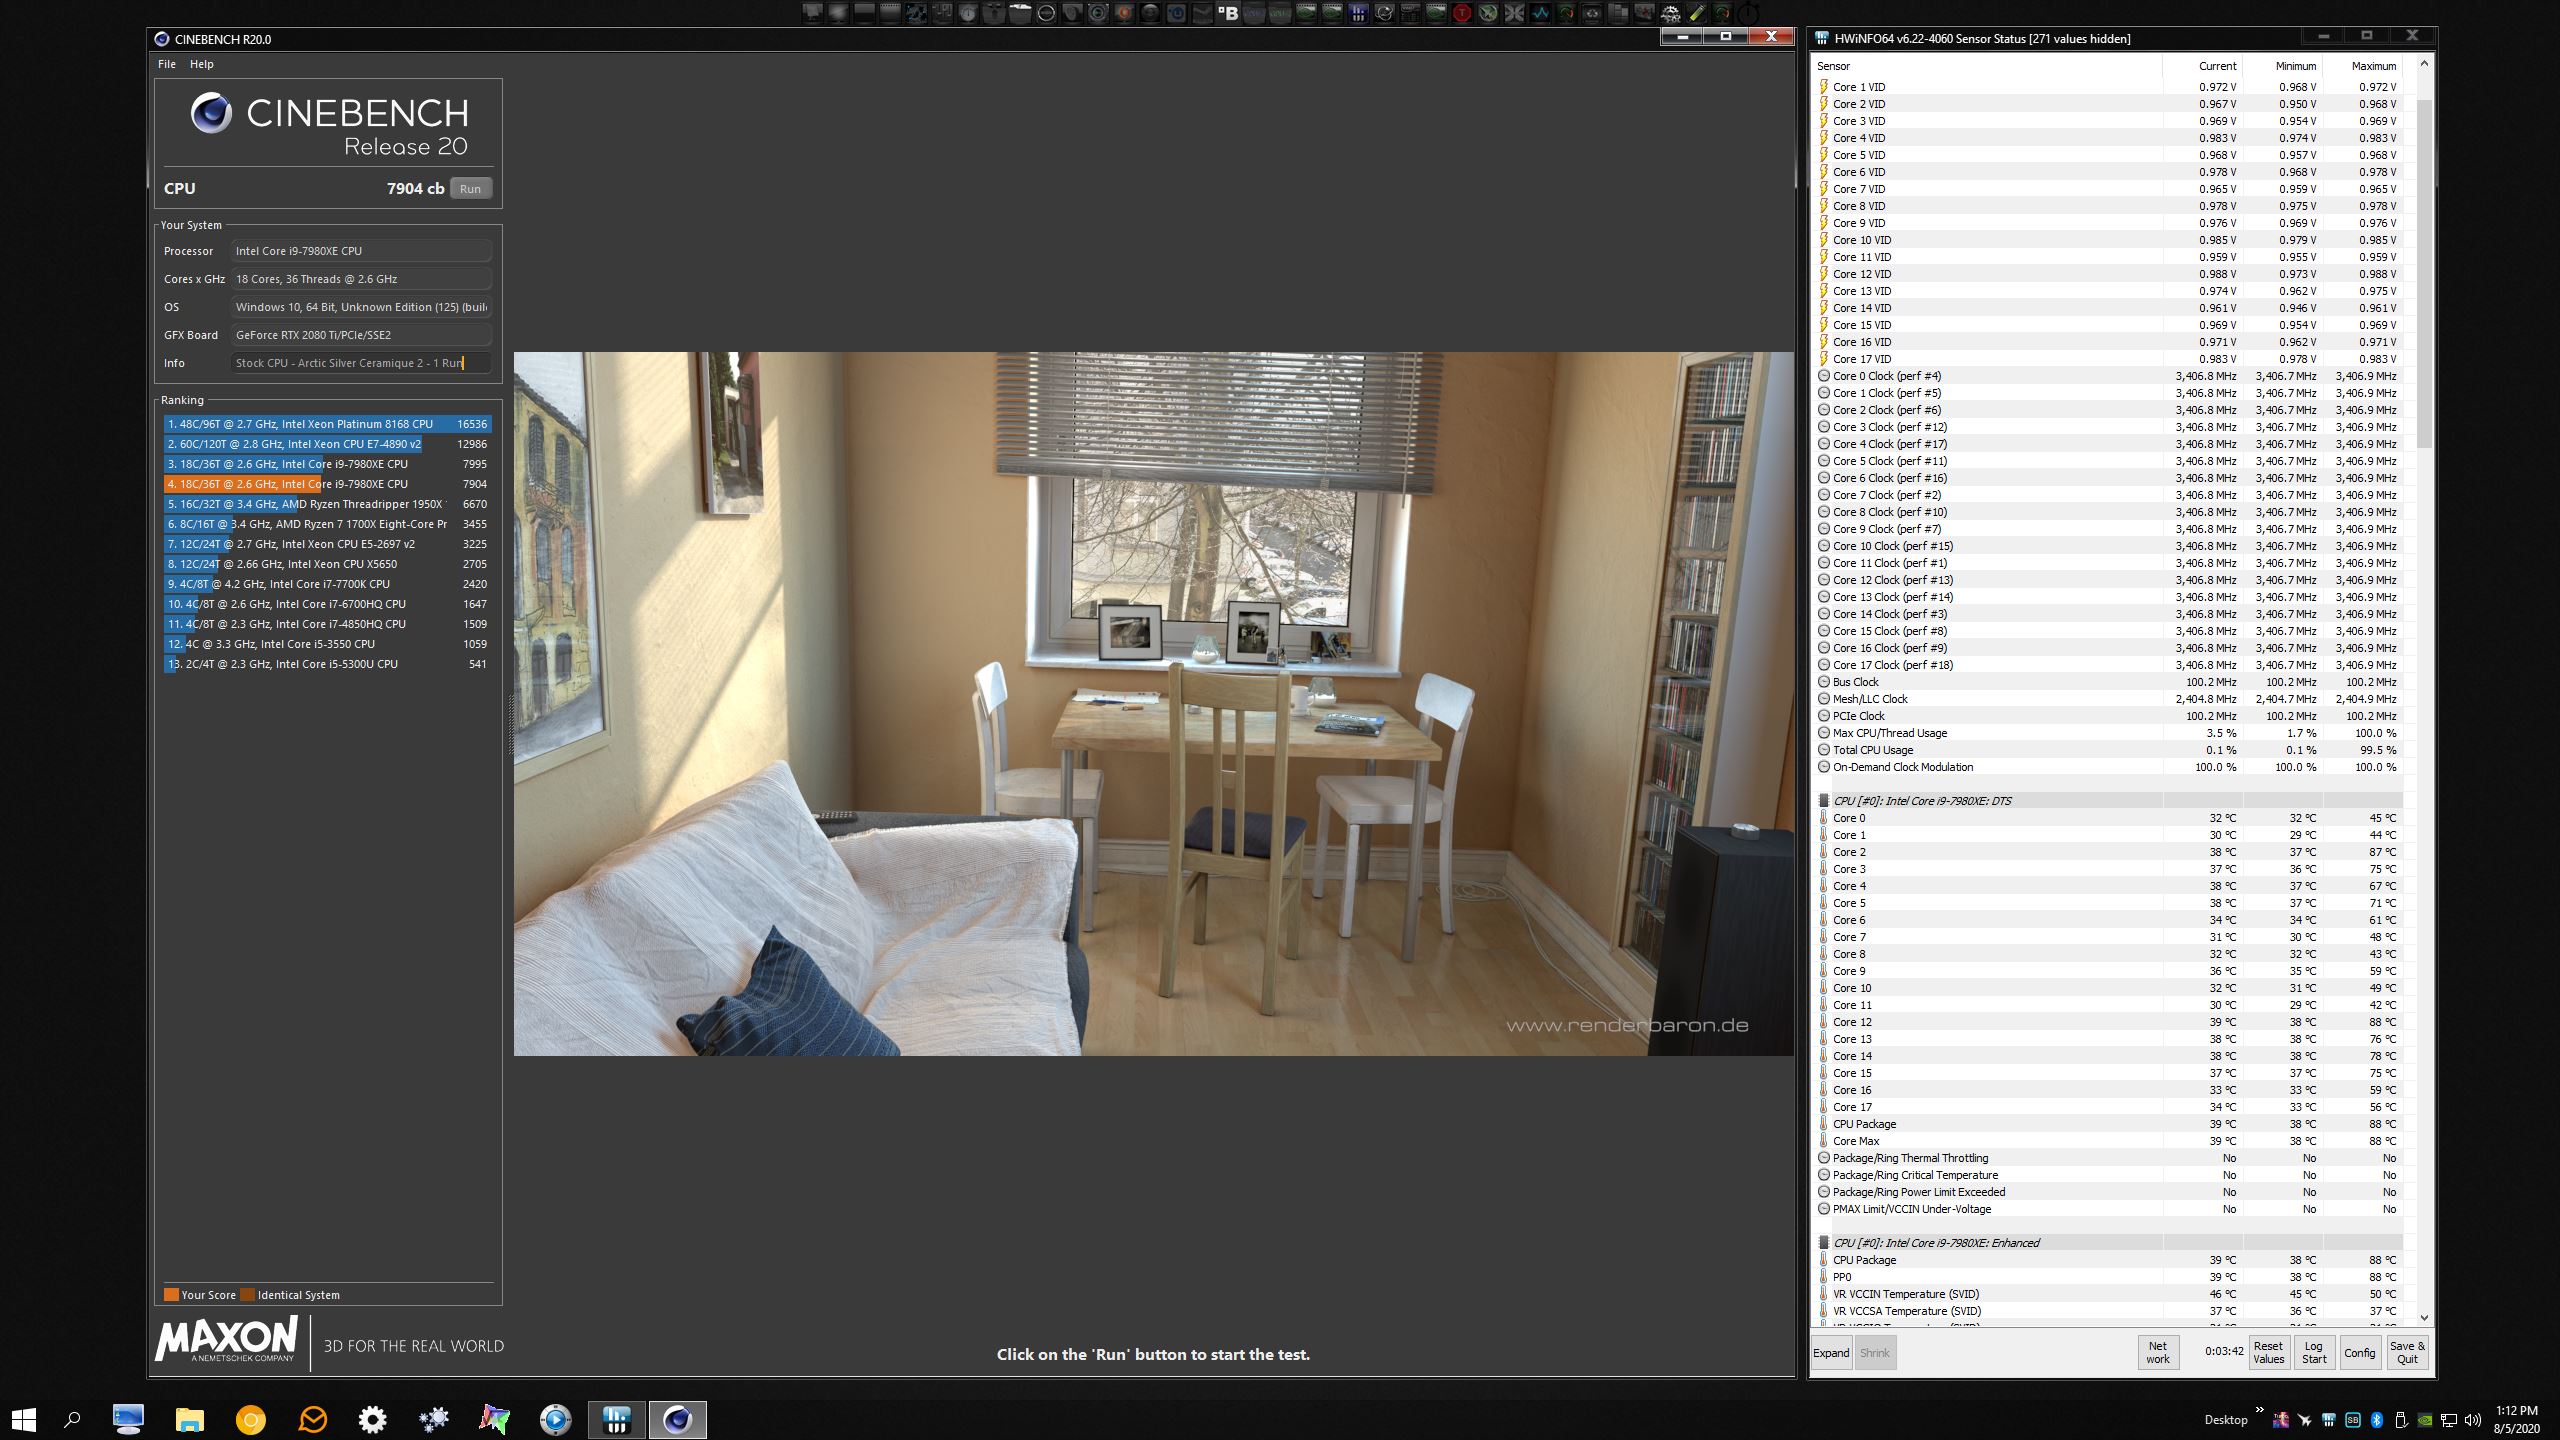The image size is (2560, 1440).
Task: Click the Bluetooth tray icon
Action: (2377, 1420)
